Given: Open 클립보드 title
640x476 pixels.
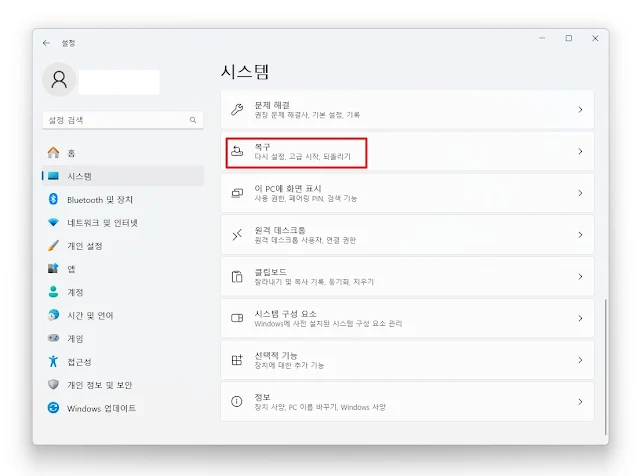Looking at the screenshot, I should pyautogui.click(x=270, y=272).
